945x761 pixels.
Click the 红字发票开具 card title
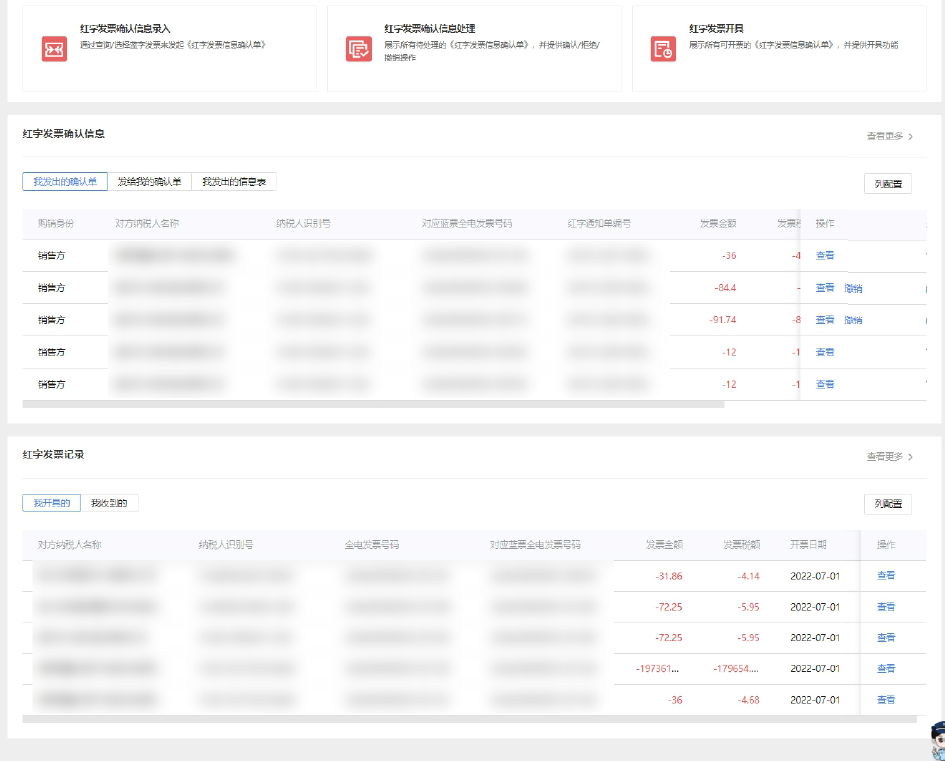[x=716, y=28]
